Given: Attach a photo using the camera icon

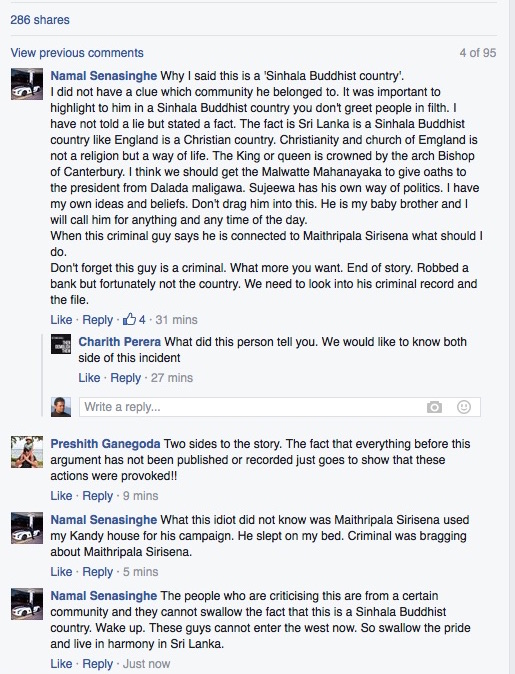Looking at the screenshot, I should 434,407.
